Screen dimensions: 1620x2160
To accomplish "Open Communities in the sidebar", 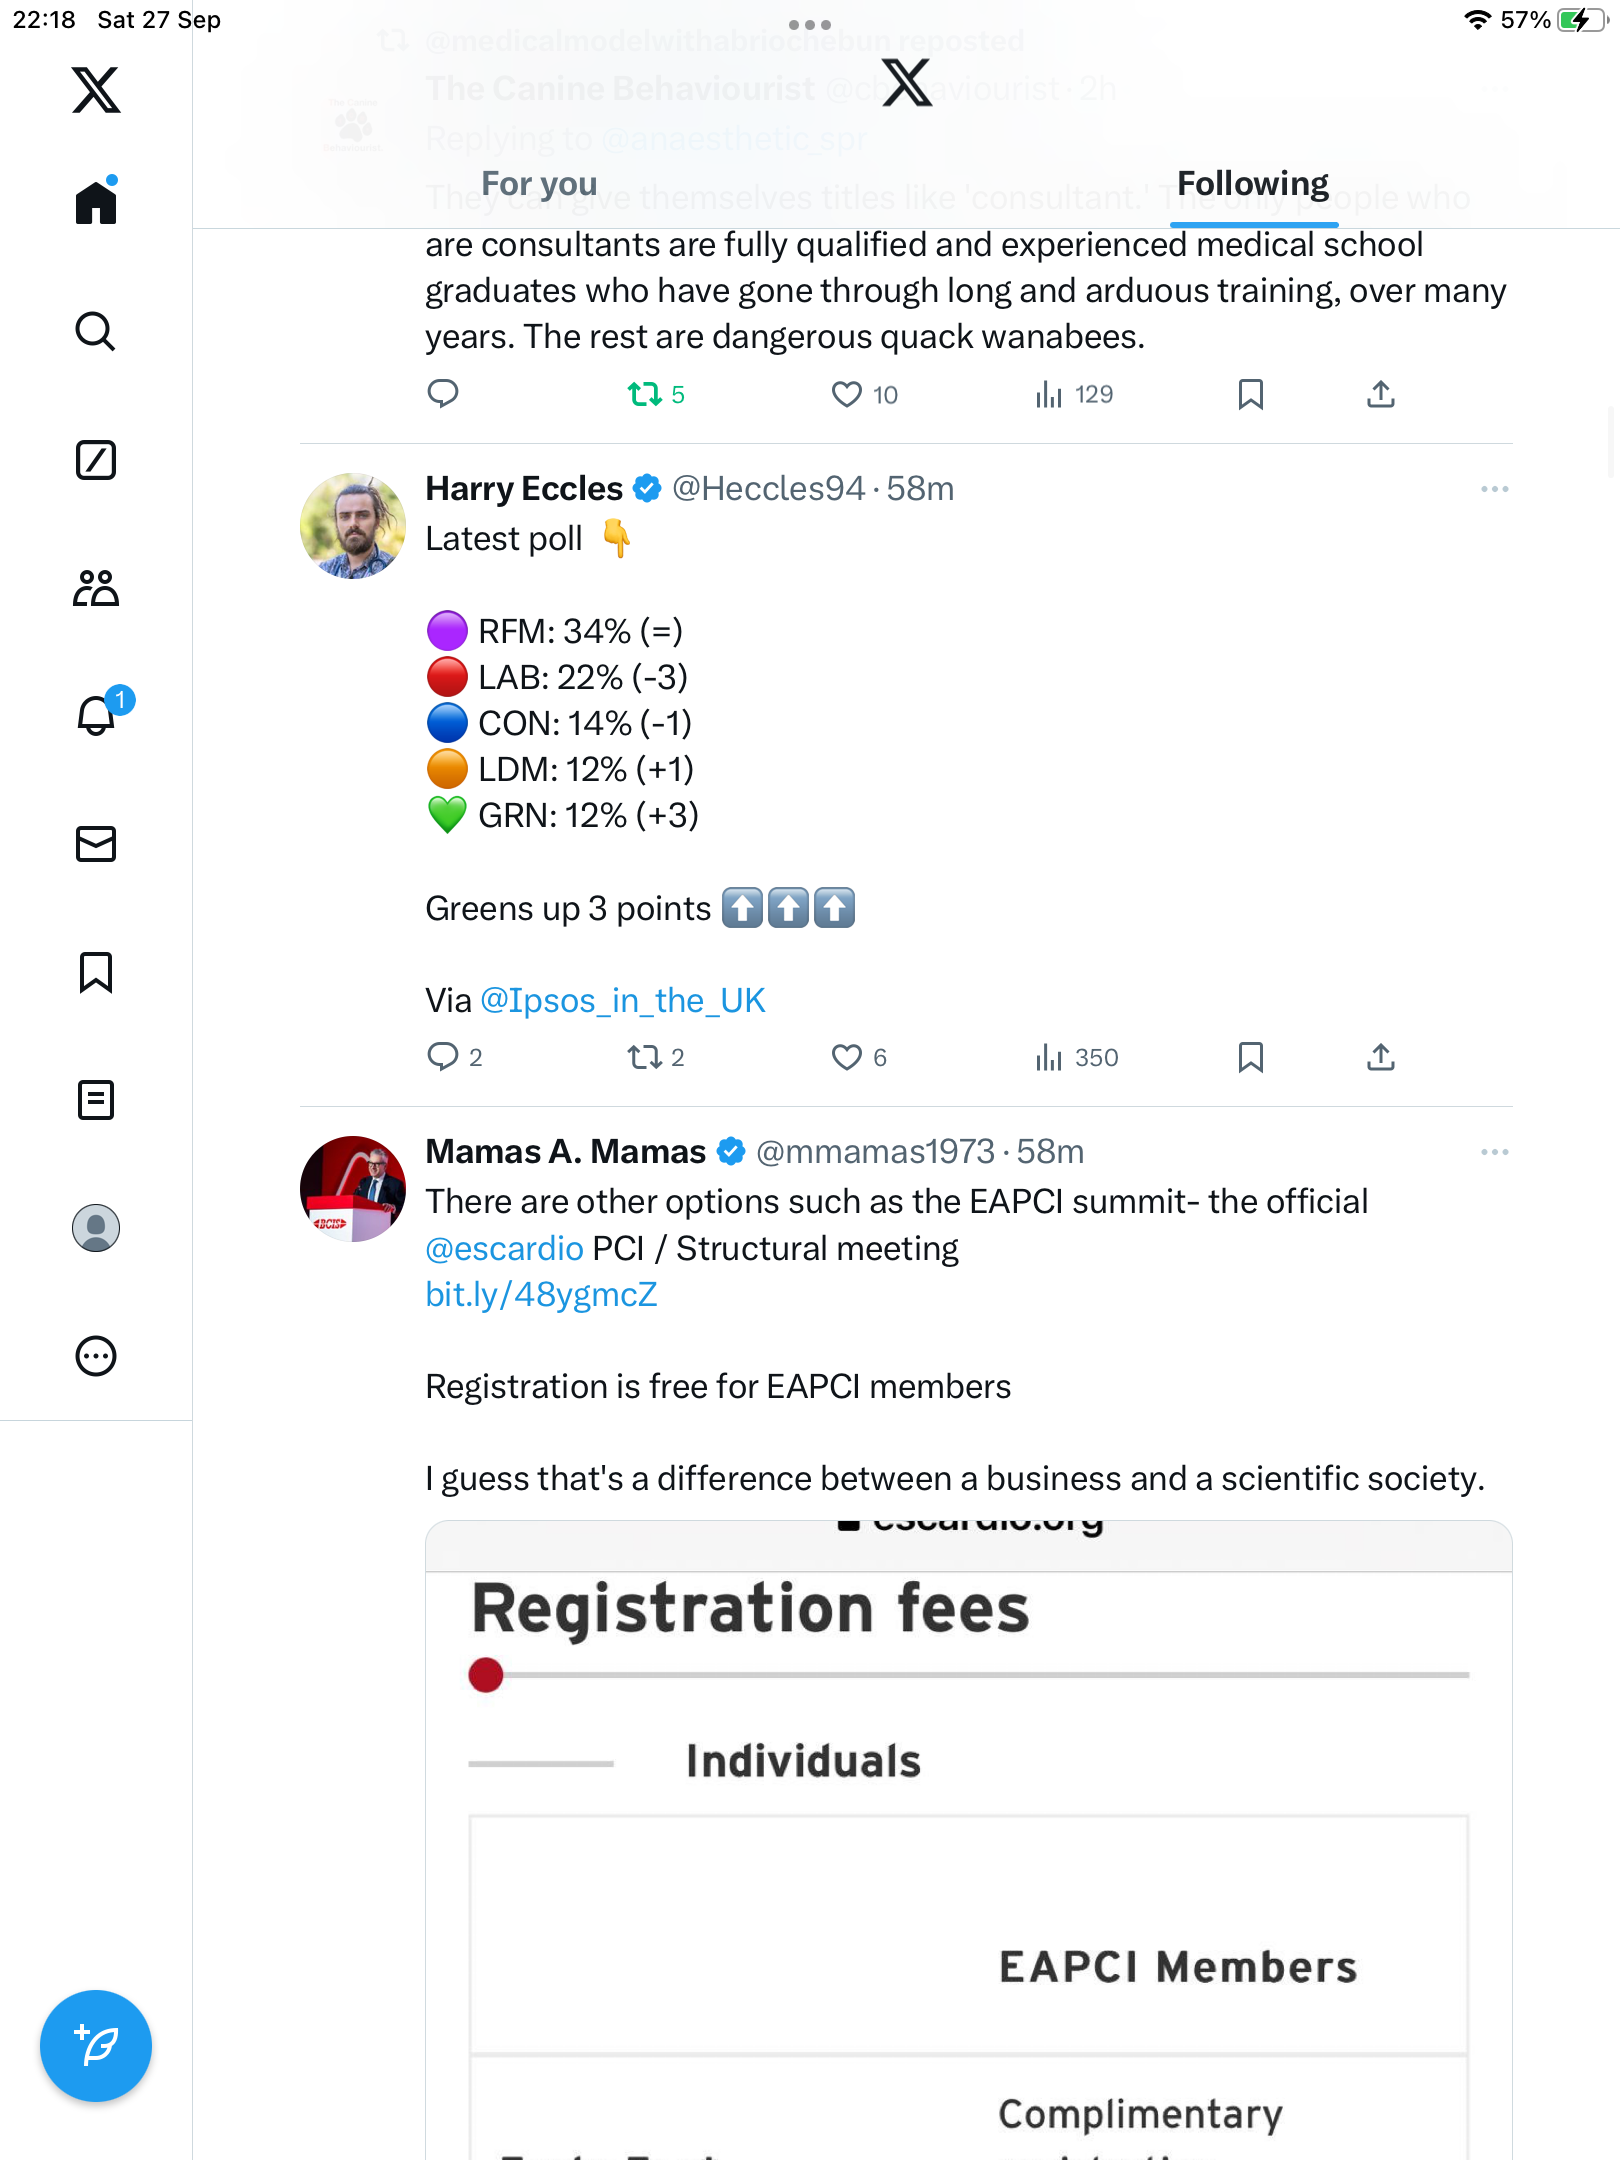I will [x=96, y=588].
